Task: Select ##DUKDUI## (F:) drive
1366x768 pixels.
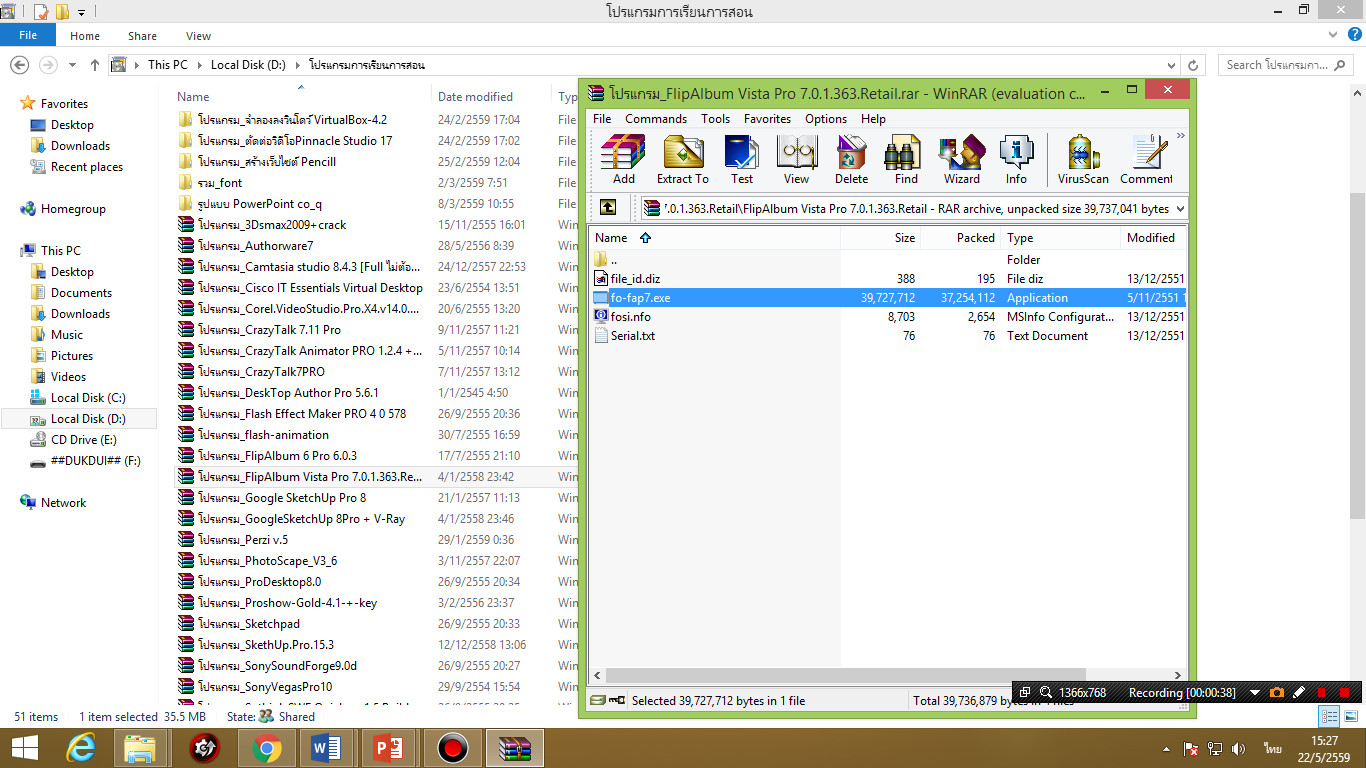Action: (95, 461)
